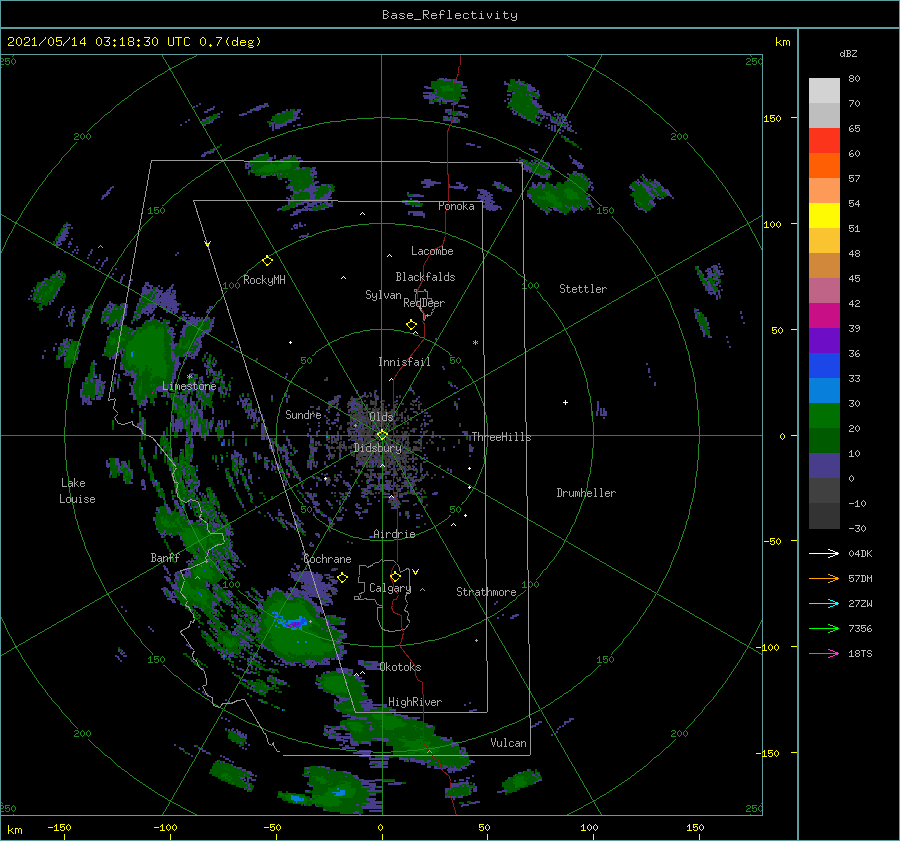Viewport: 900px width, 841px height.
Task: Click the yellow diamond marker beside RockyMH
Action: 267,261
